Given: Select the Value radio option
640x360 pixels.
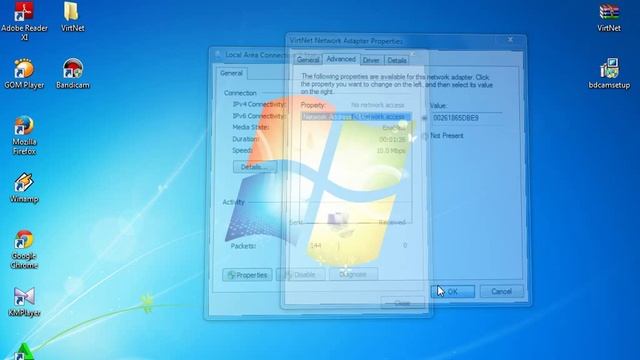Looking at the screenshot, I should point(424,118).
